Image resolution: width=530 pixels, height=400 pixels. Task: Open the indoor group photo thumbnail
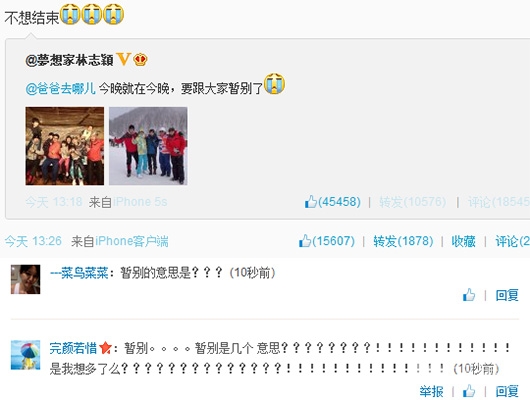coord(65,146)
